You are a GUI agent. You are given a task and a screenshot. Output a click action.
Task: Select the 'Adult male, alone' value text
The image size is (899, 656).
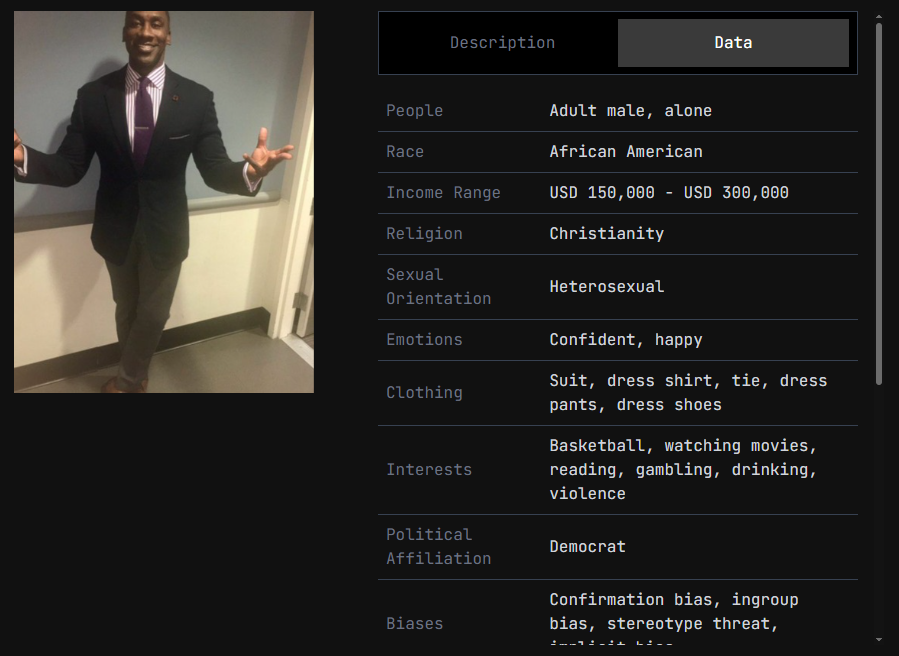[x=630, y=111]
